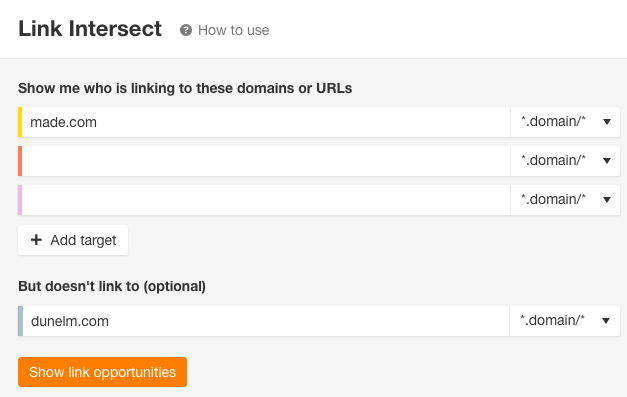Expand the second target's *.domain/* dropdown
Viewport: 627px width, 397px height.
[565, 161]
